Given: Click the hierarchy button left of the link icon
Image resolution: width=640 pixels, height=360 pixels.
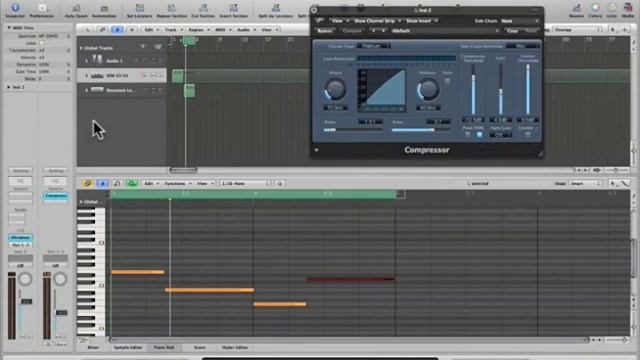Looking at the screenshot, I should click(x=88, y=29).
